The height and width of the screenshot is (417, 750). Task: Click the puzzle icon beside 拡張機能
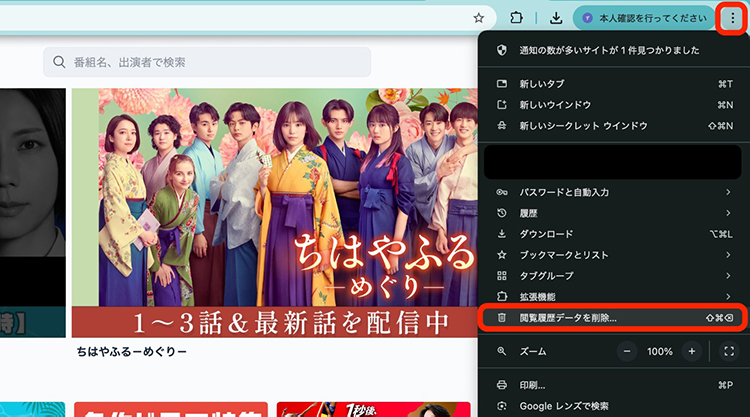click(x=501, y=296)
